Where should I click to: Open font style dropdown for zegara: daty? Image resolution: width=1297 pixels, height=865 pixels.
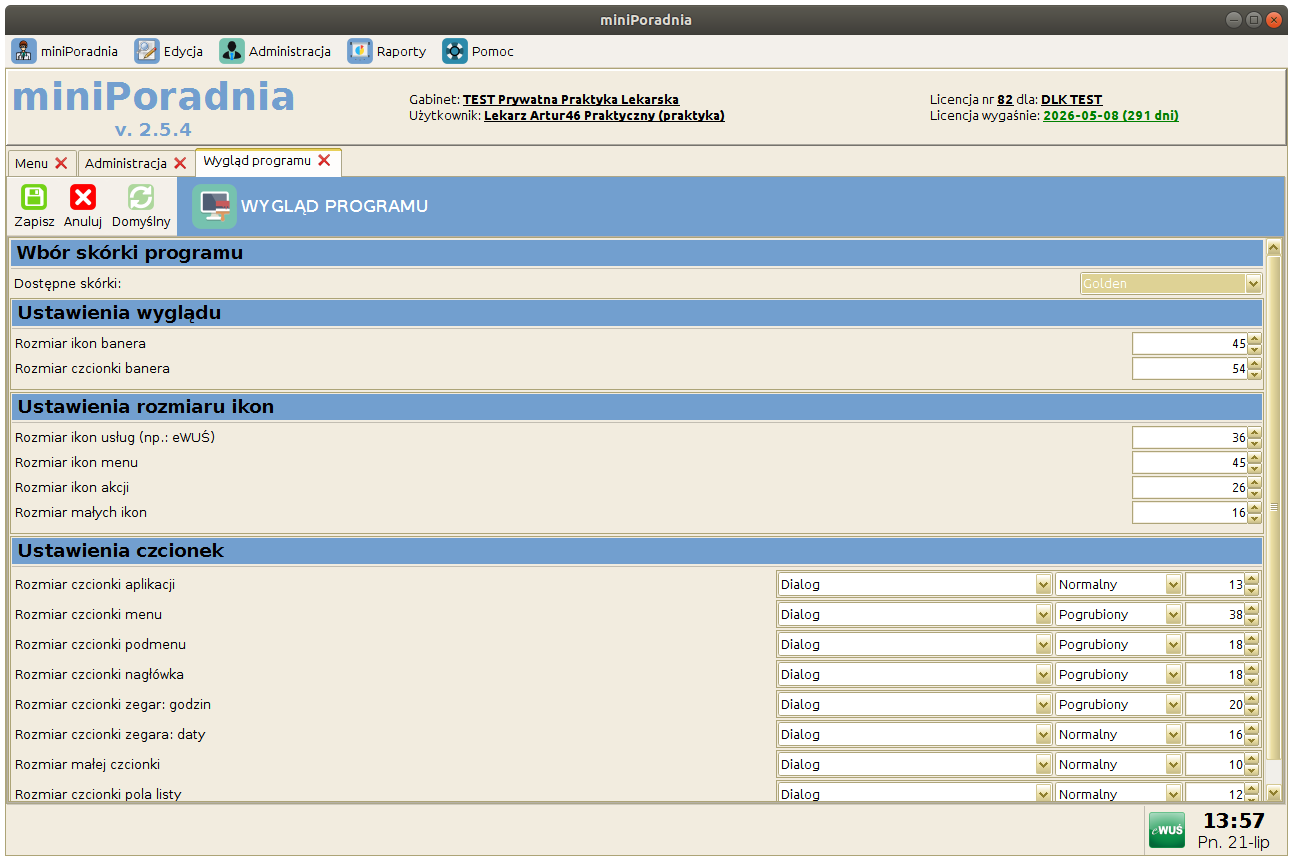(1173, 735)
